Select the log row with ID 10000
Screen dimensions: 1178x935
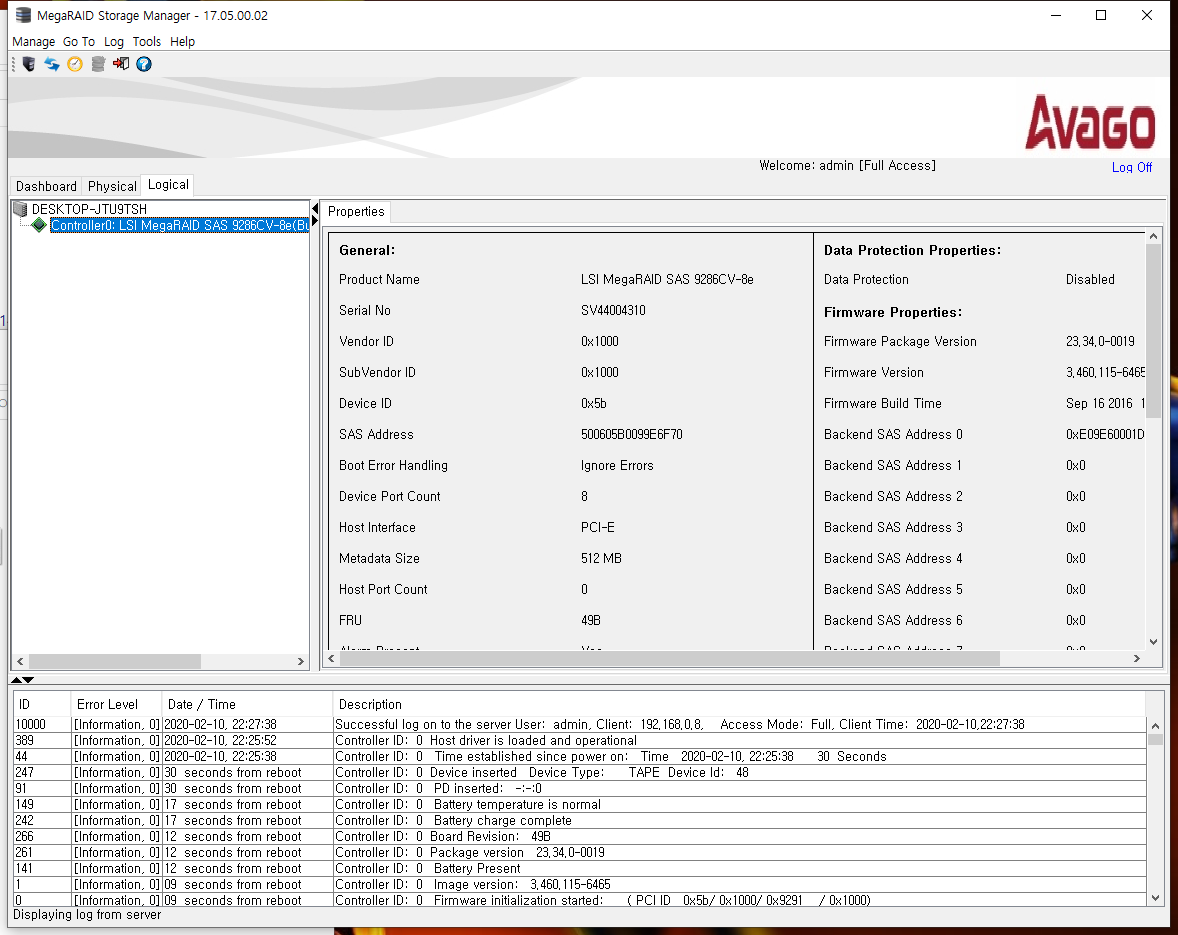[580, 725]
